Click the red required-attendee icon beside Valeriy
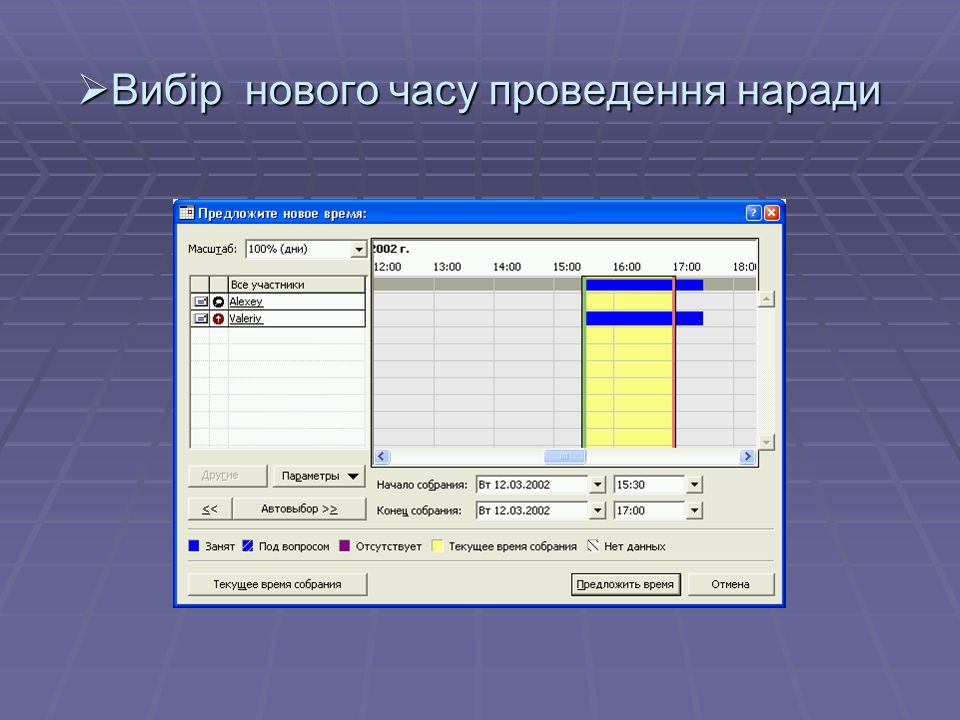960x720 pixels. coord(219,318)
